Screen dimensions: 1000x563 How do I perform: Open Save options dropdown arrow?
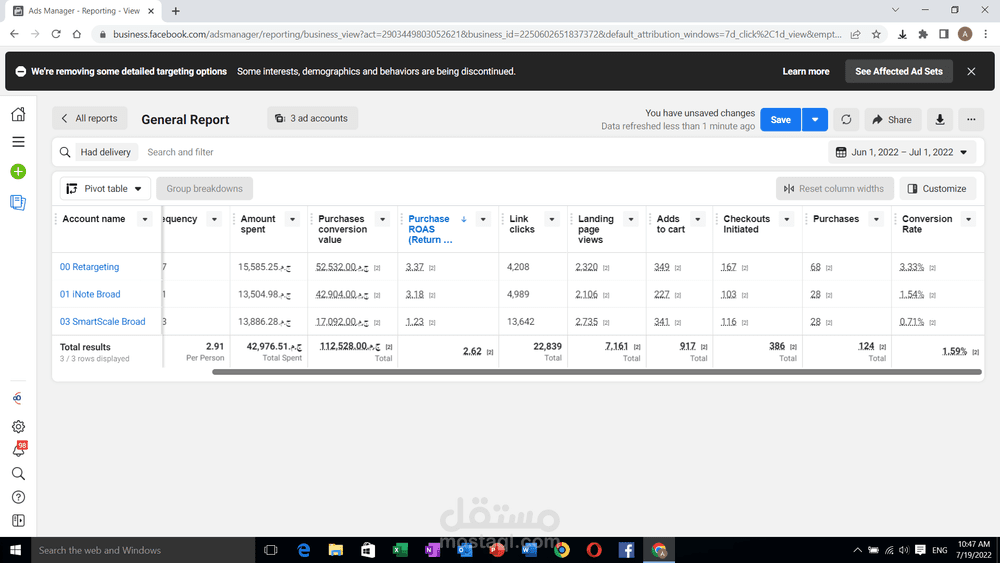(x=815, y=120)
